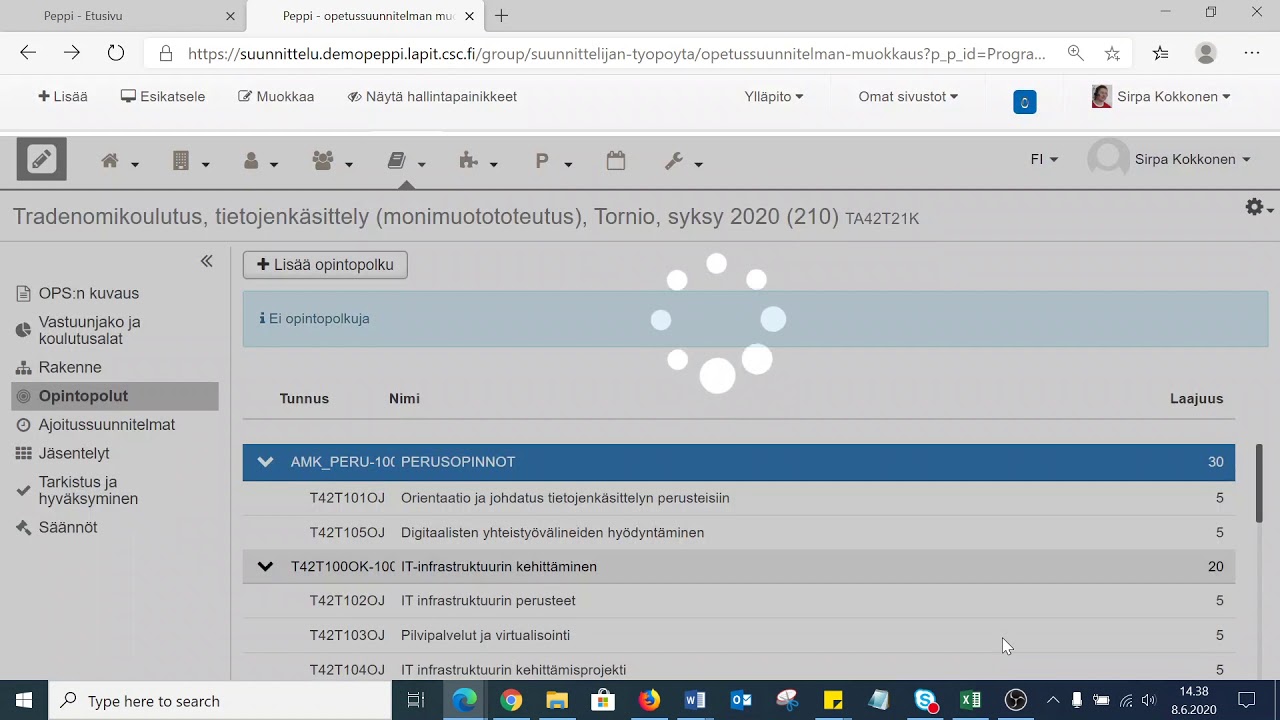Open Excel from the taskbar
Image resolution: width=1280 pixels, height=720 pixels.
(970, 700)
